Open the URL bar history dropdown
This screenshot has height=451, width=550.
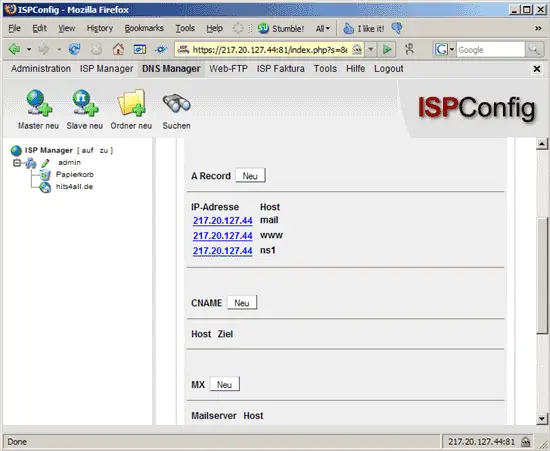370,49
